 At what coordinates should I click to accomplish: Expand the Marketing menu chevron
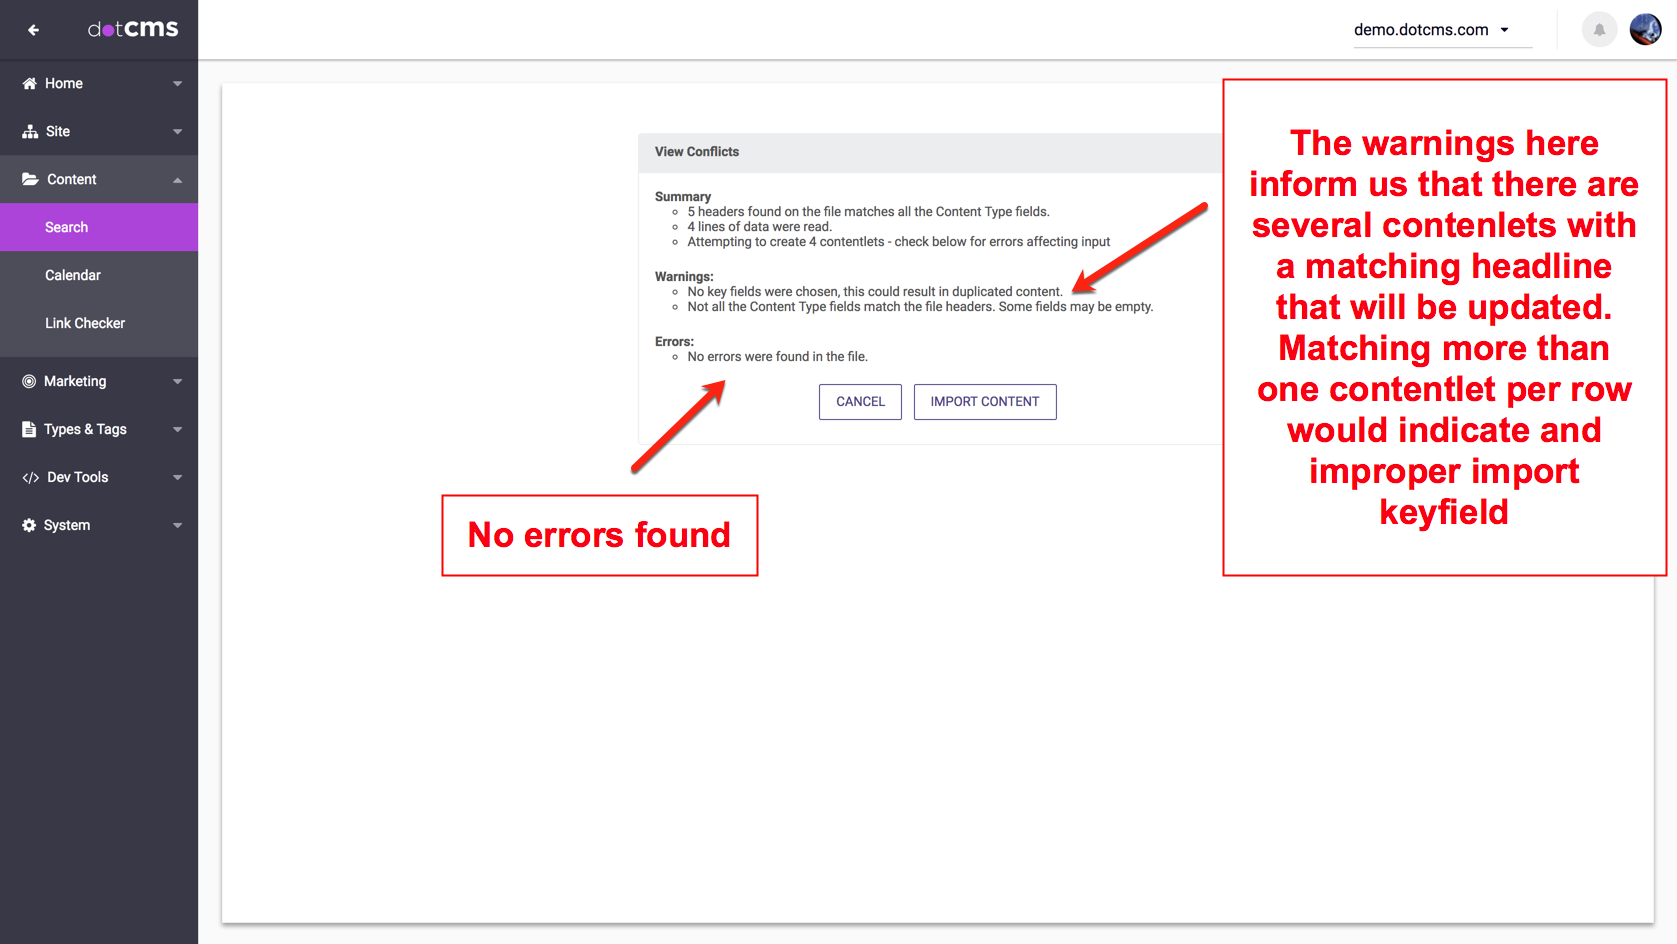(177, 382)
